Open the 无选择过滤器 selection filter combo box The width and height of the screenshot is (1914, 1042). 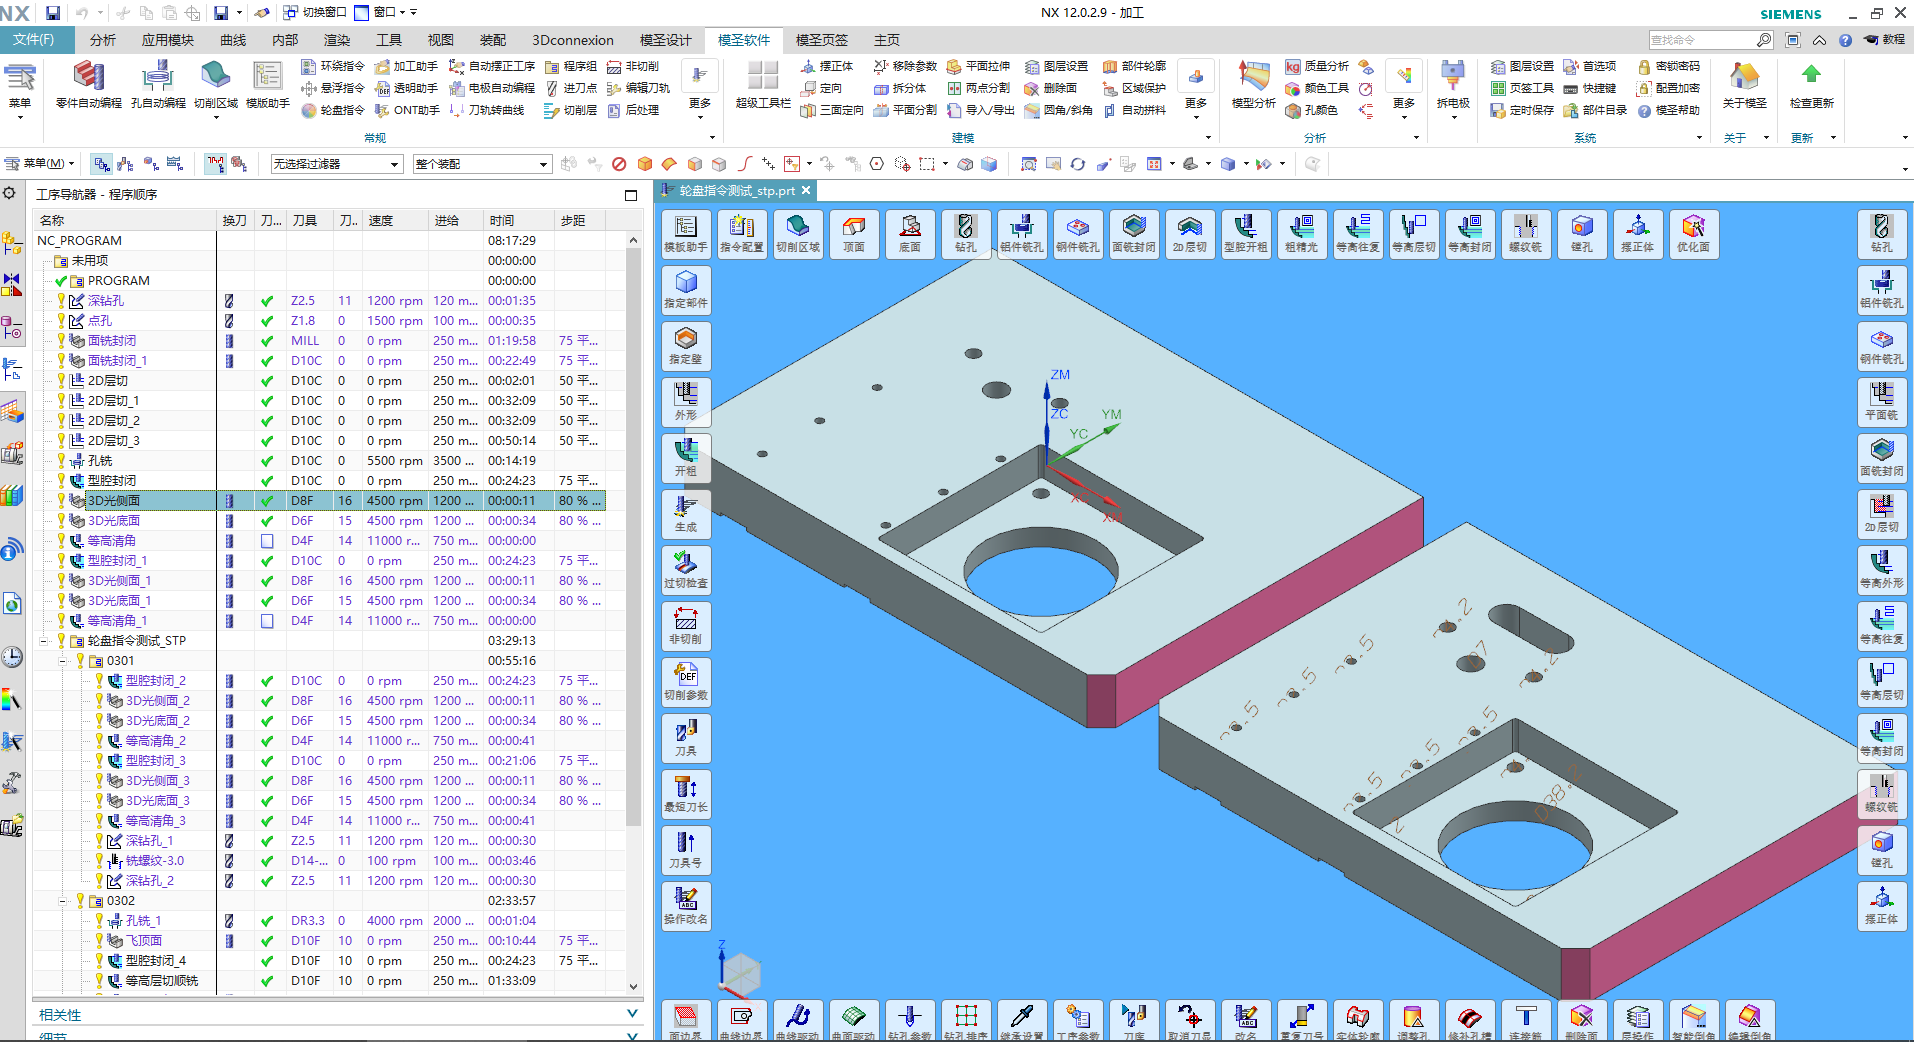pos(336,164)
